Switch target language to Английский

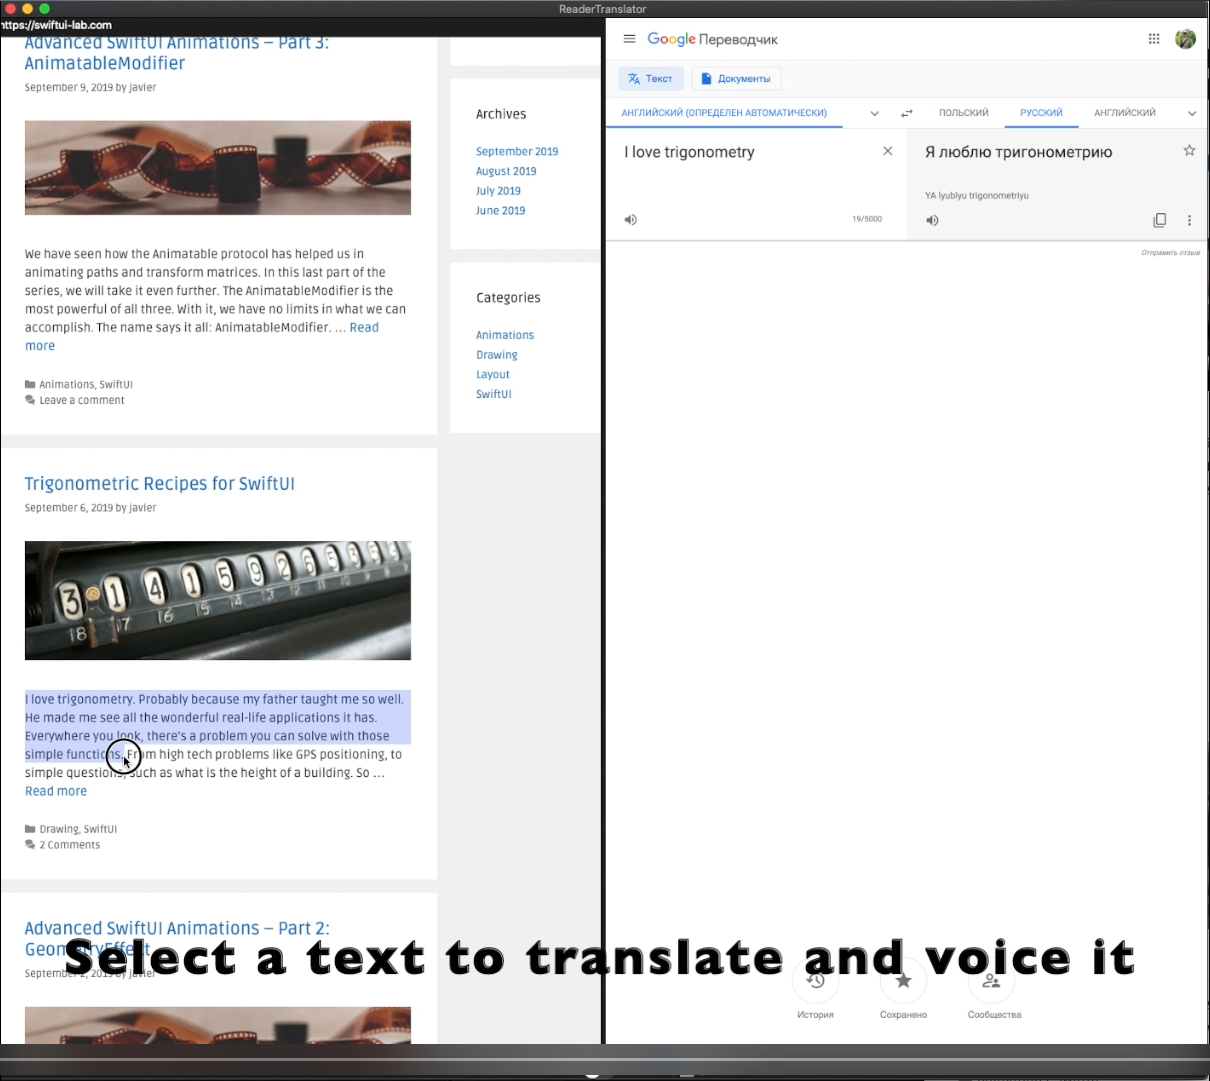click(x=1124, y=113)
